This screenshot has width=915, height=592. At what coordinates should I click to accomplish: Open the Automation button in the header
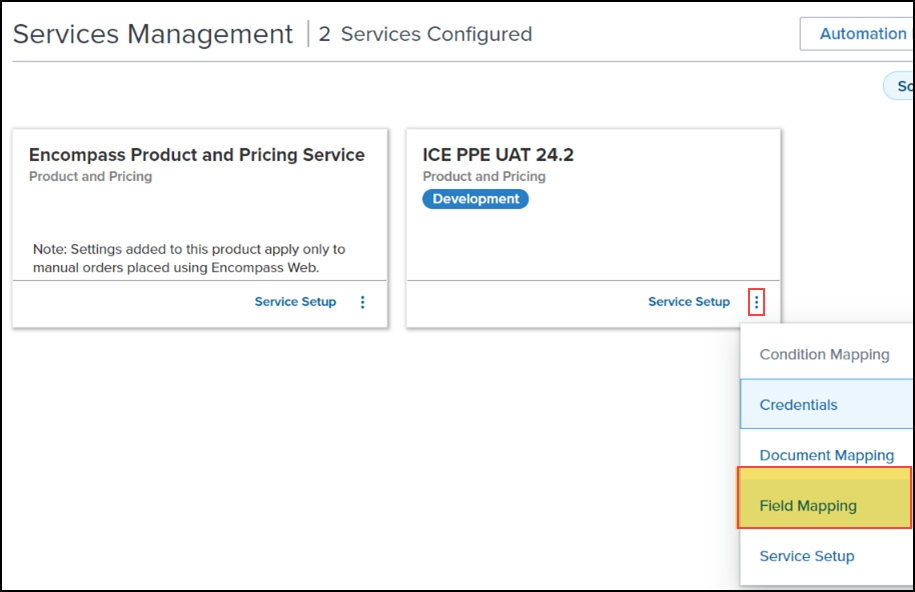pyautogui.click(x=857, y=34)
